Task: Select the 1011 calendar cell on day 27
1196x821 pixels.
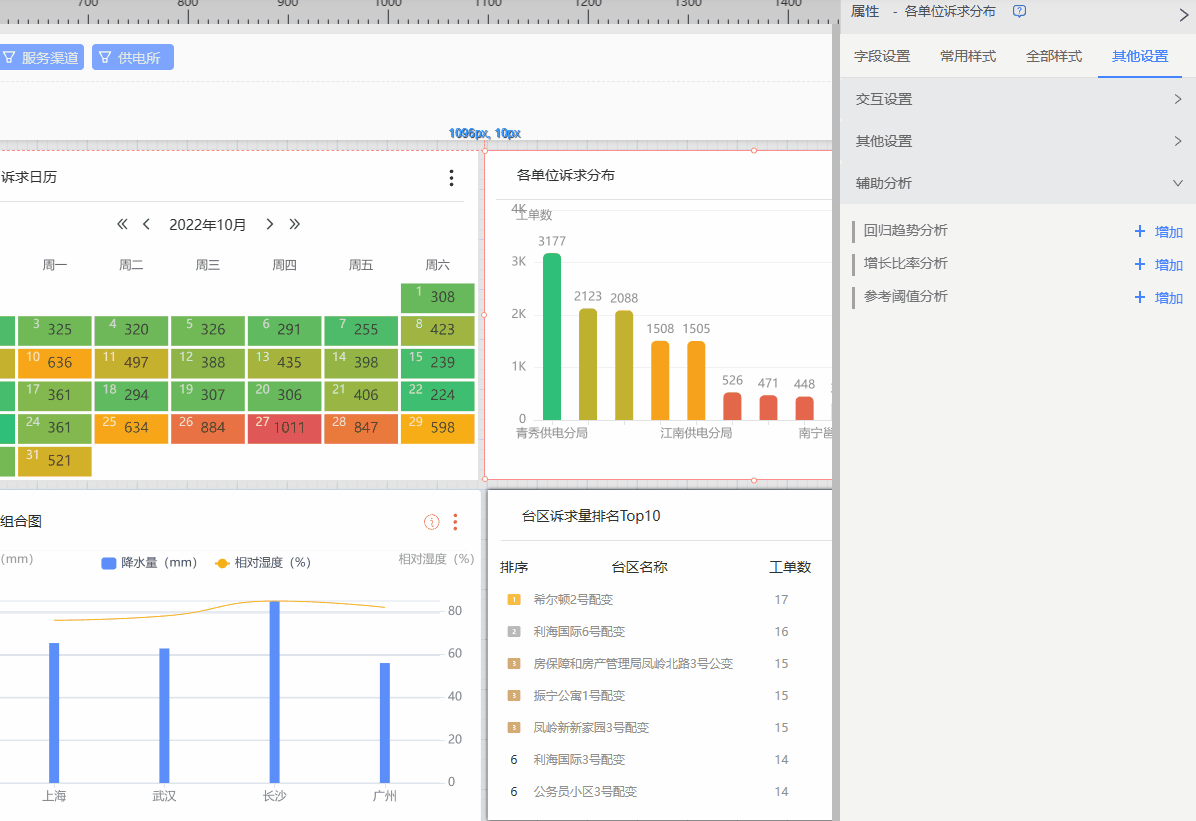Action: click(285, 428)
